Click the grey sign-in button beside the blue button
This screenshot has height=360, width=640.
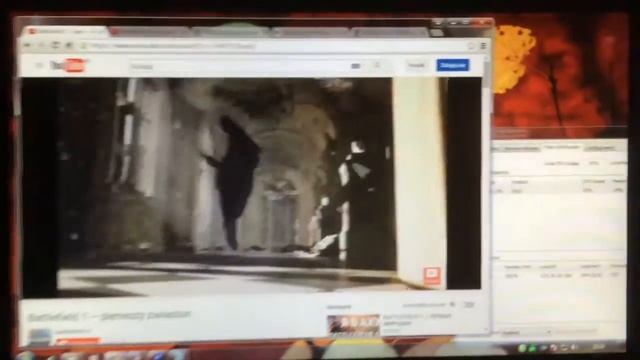416,65
